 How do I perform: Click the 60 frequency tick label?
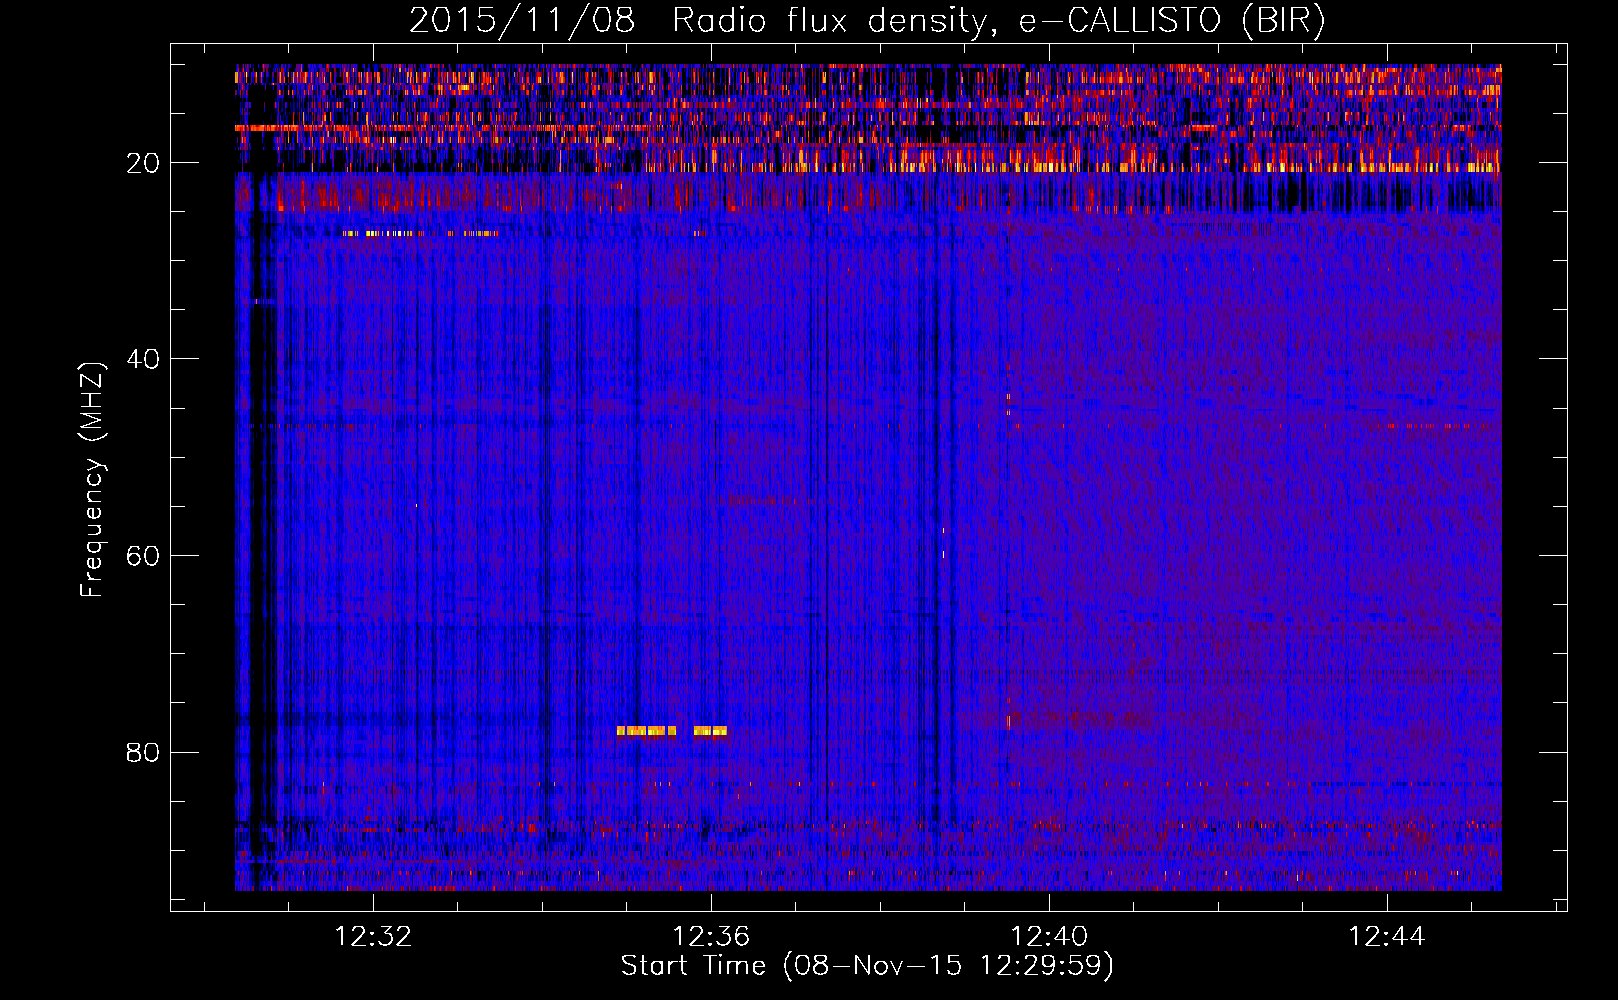144,556
